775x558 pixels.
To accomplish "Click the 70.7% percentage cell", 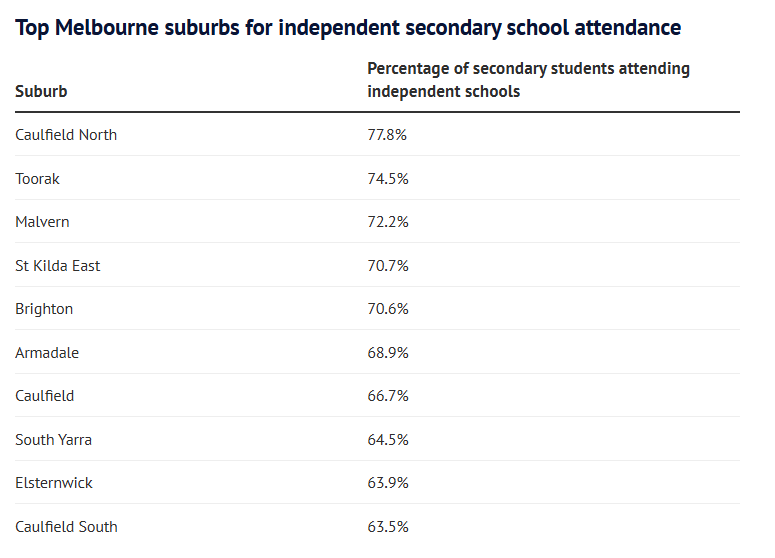I will click(x=388, y=265).
